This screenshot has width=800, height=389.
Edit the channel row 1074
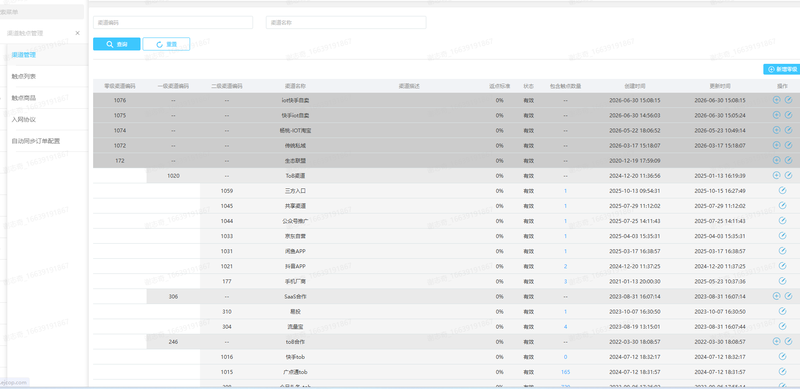point(788,130)
